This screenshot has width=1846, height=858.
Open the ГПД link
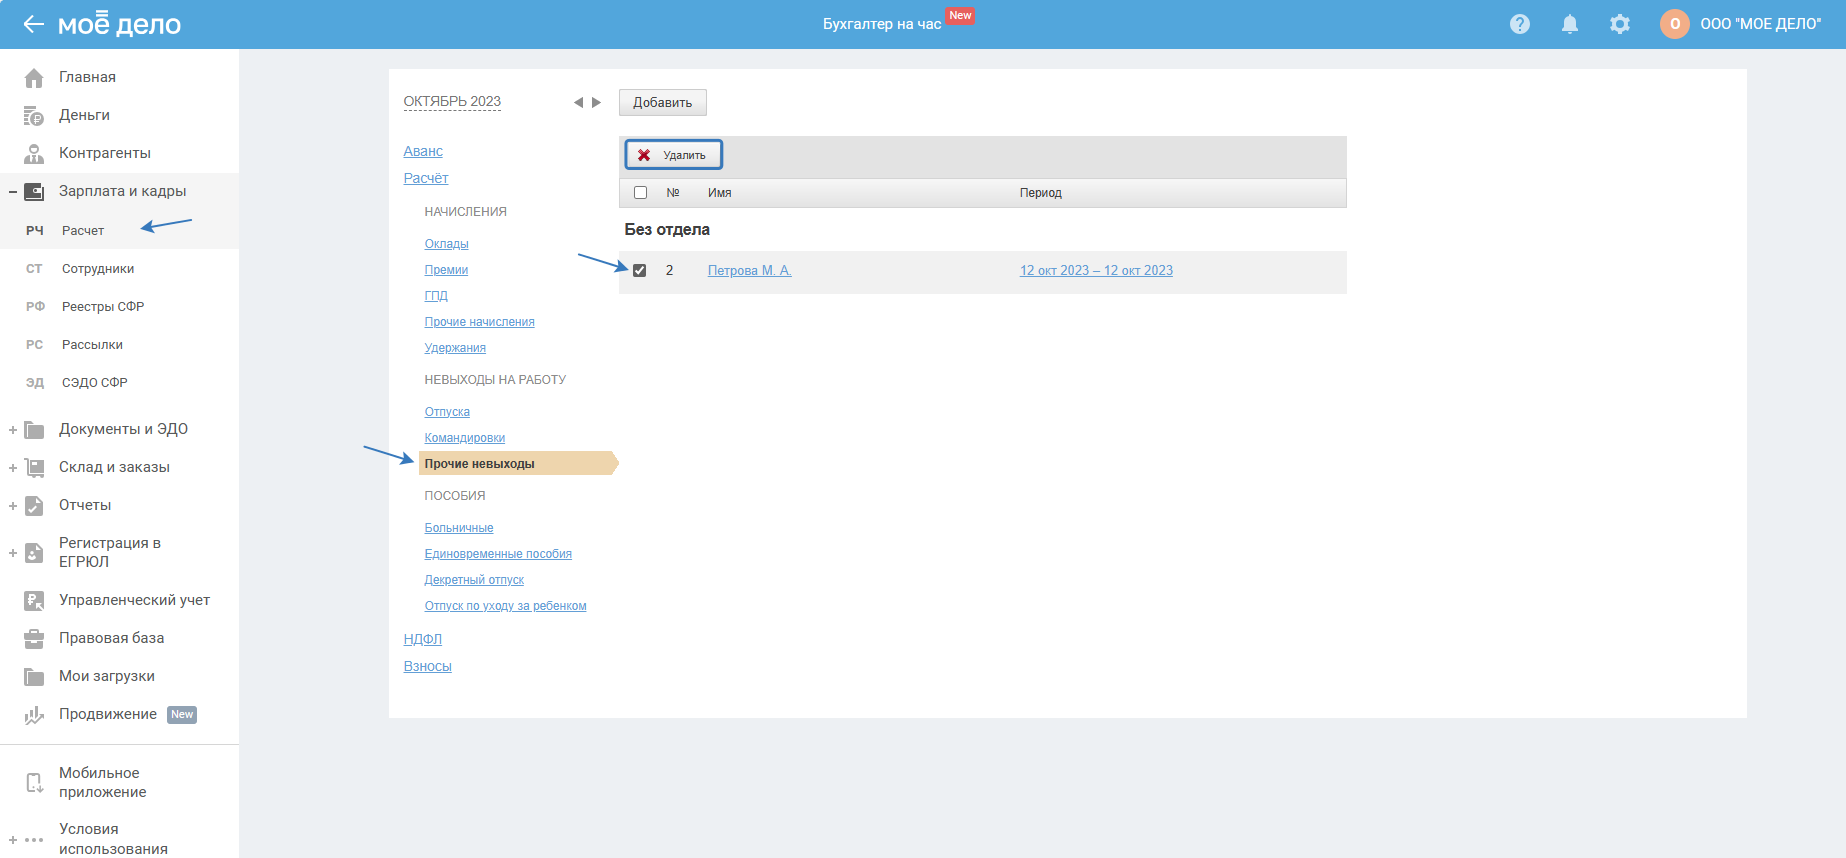click(x=436, y=296)
